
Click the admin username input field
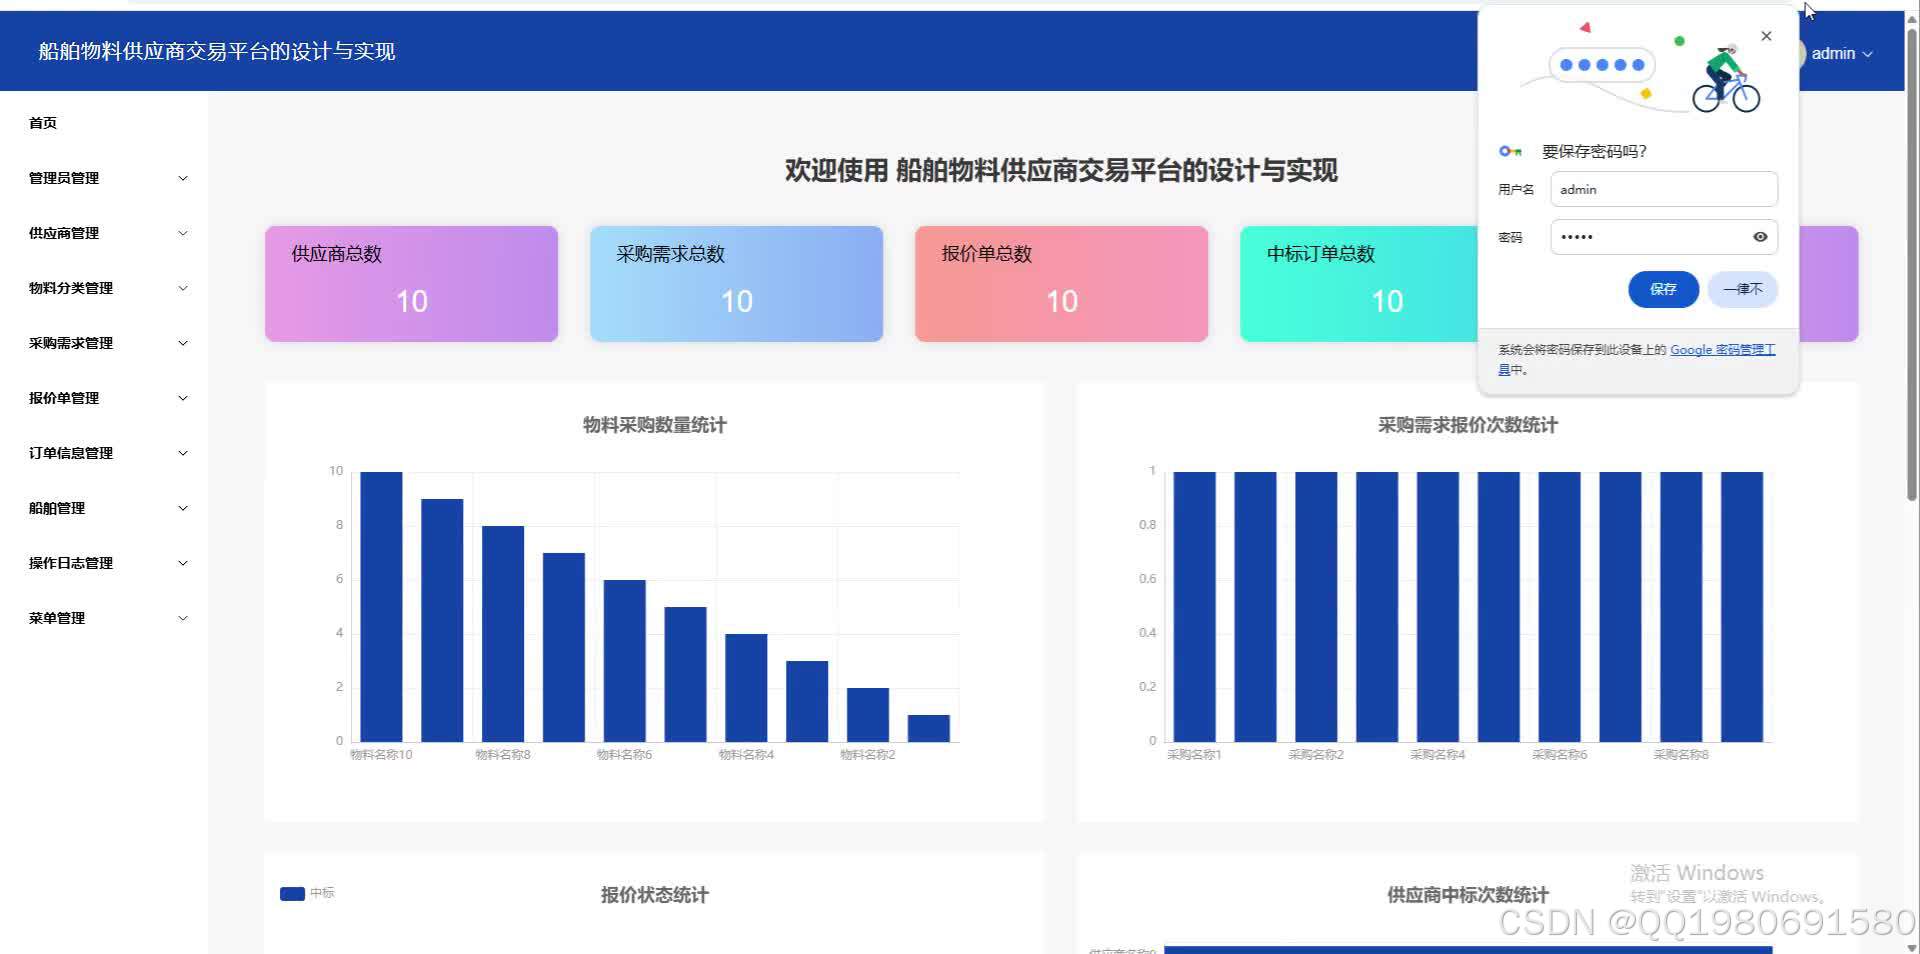1663,189
